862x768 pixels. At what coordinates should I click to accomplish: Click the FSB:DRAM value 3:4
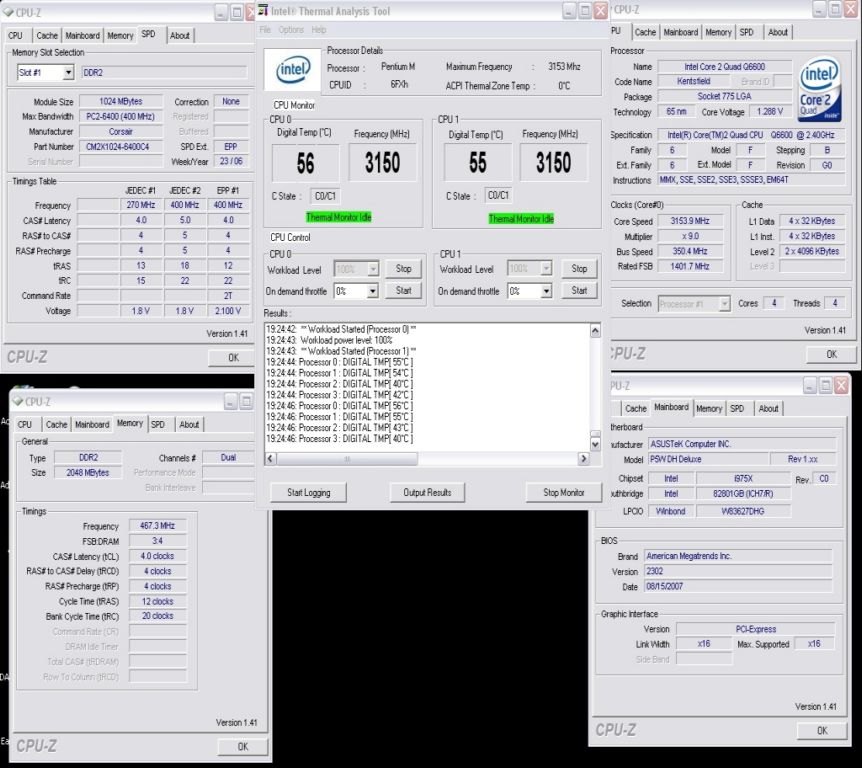coord(157,541)
